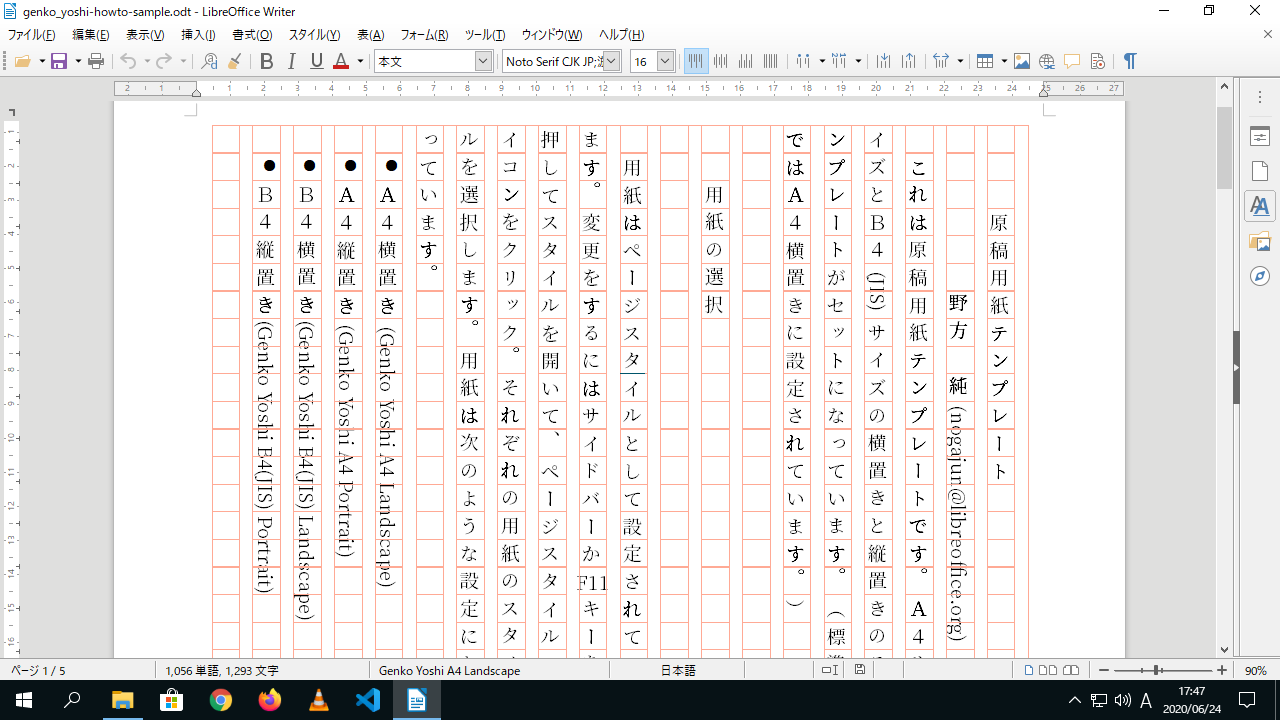
Task: Open the 書式(O) menu
Action: 252,35
